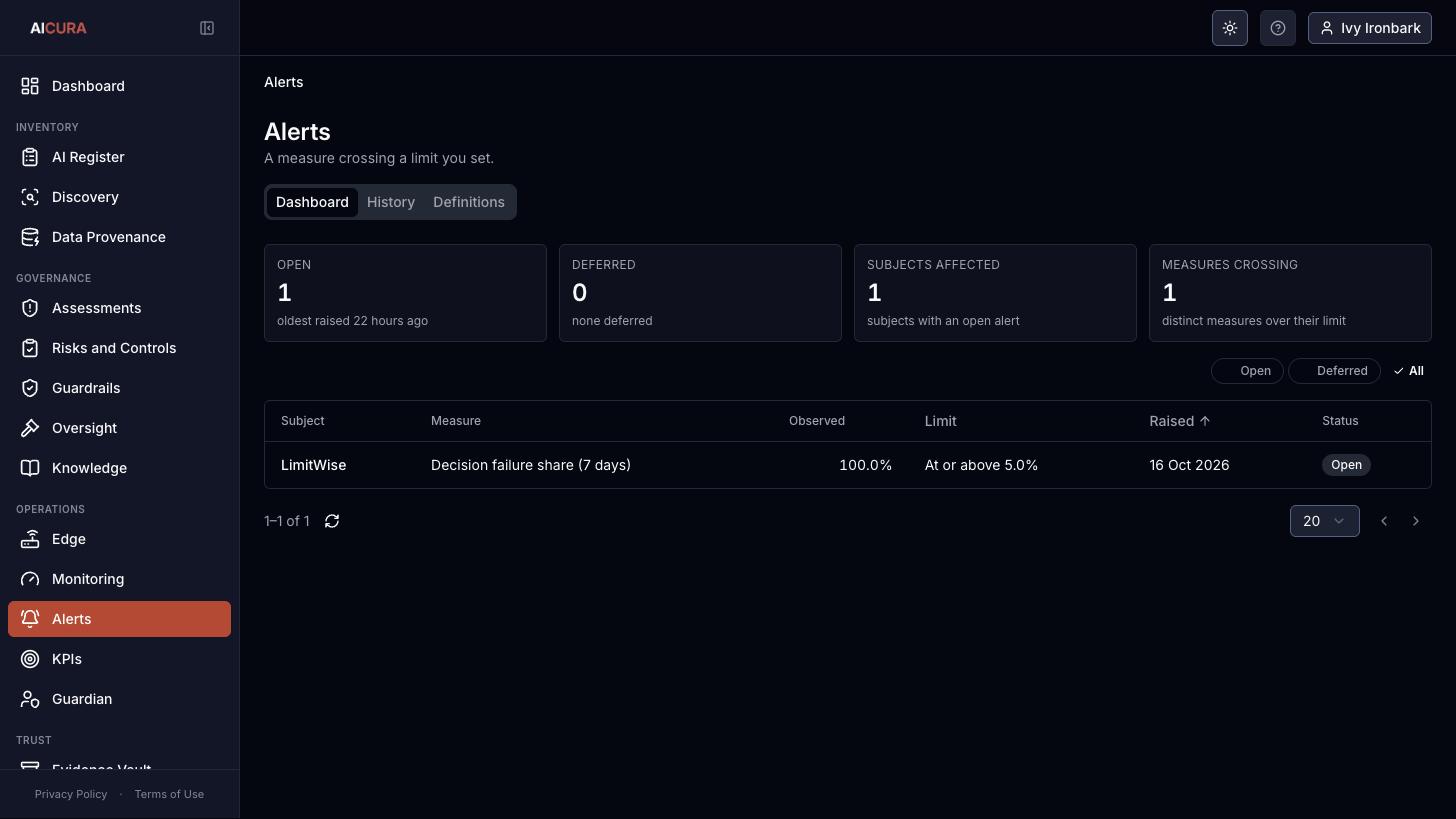Open the Terms of Use link
The width and height of the screenshot is (1456, 819).
click(x=169, y=794)
